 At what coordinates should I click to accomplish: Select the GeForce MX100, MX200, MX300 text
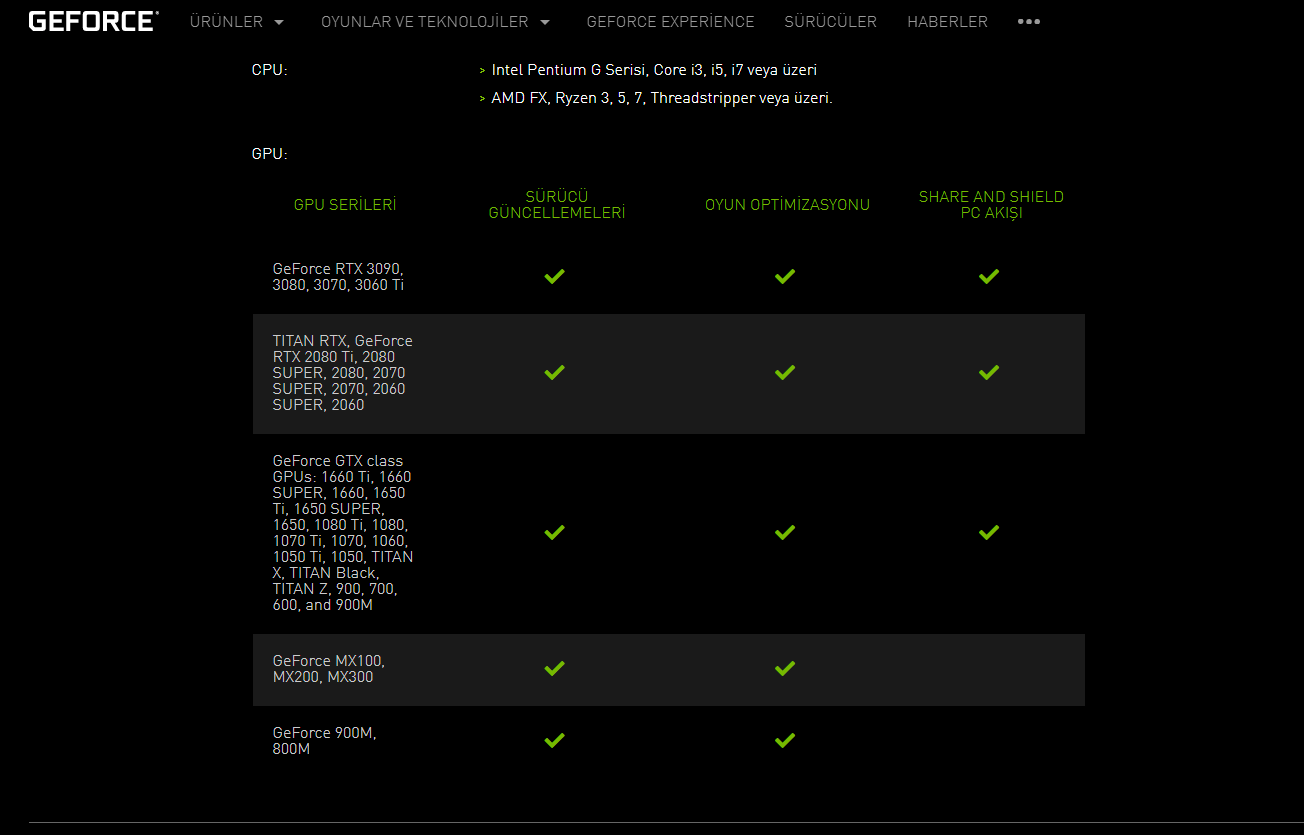point(328,669)
